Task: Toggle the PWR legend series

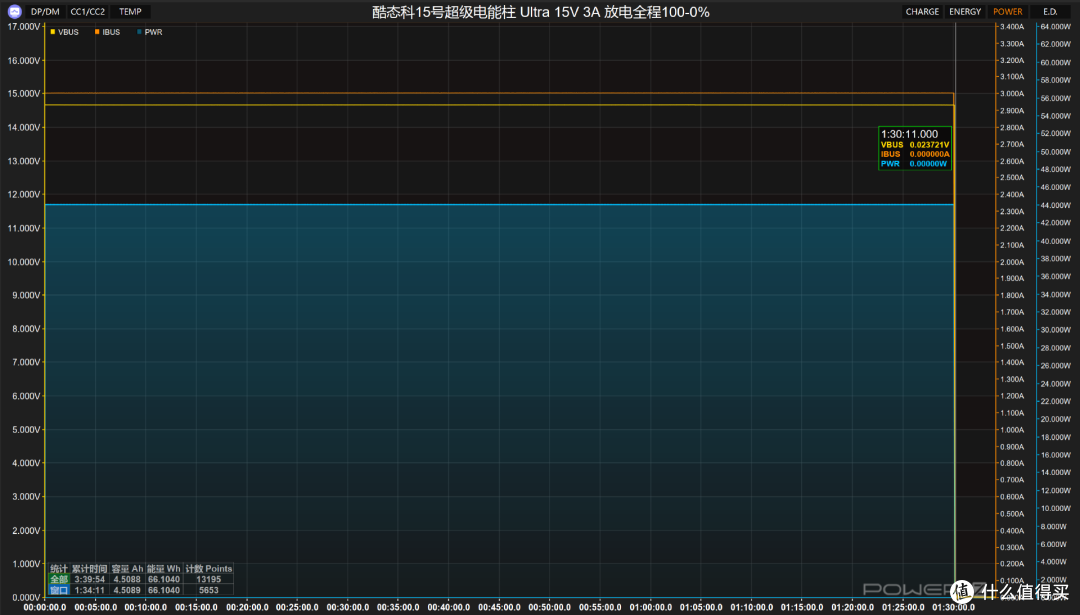Action: [150, 32]
